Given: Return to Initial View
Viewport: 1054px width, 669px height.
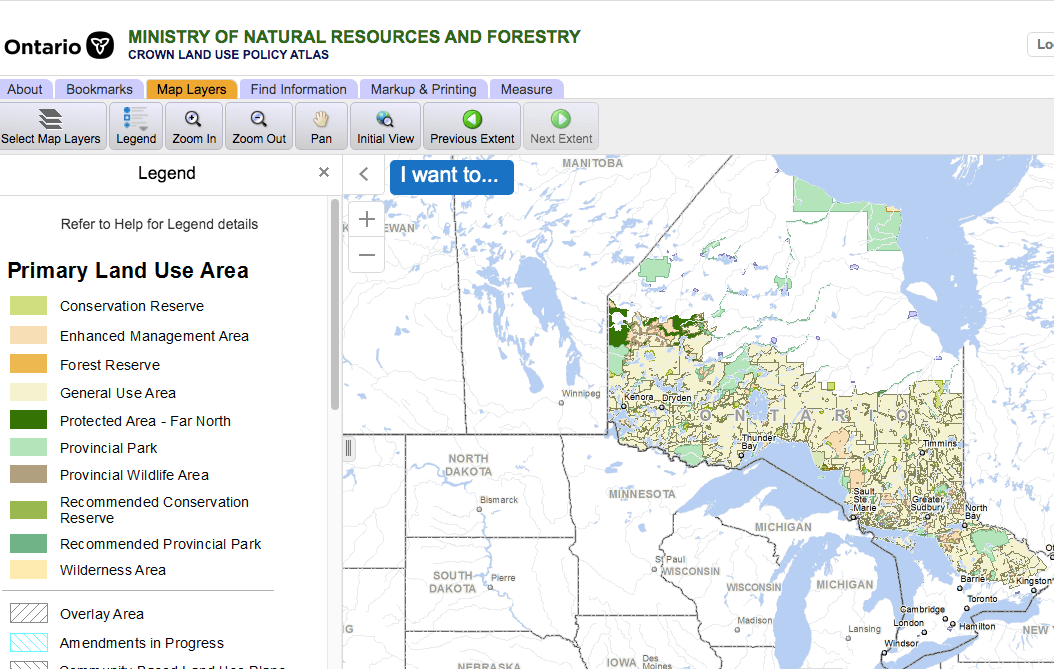Looking at the screenshot, I should click(385, 126).
